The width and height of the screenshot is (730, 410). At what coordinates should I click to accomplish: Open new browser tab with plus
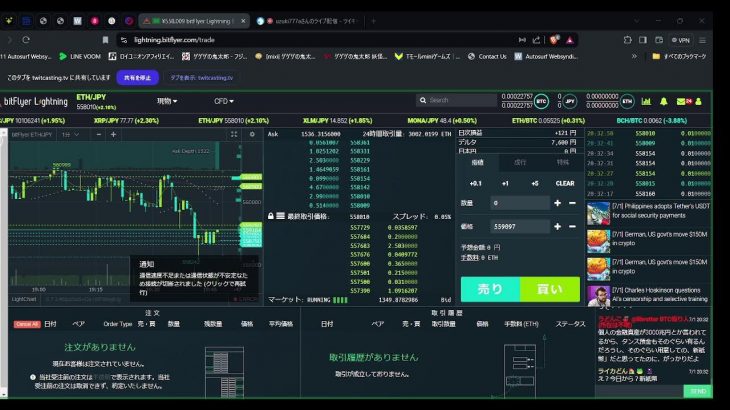(373, 21)
